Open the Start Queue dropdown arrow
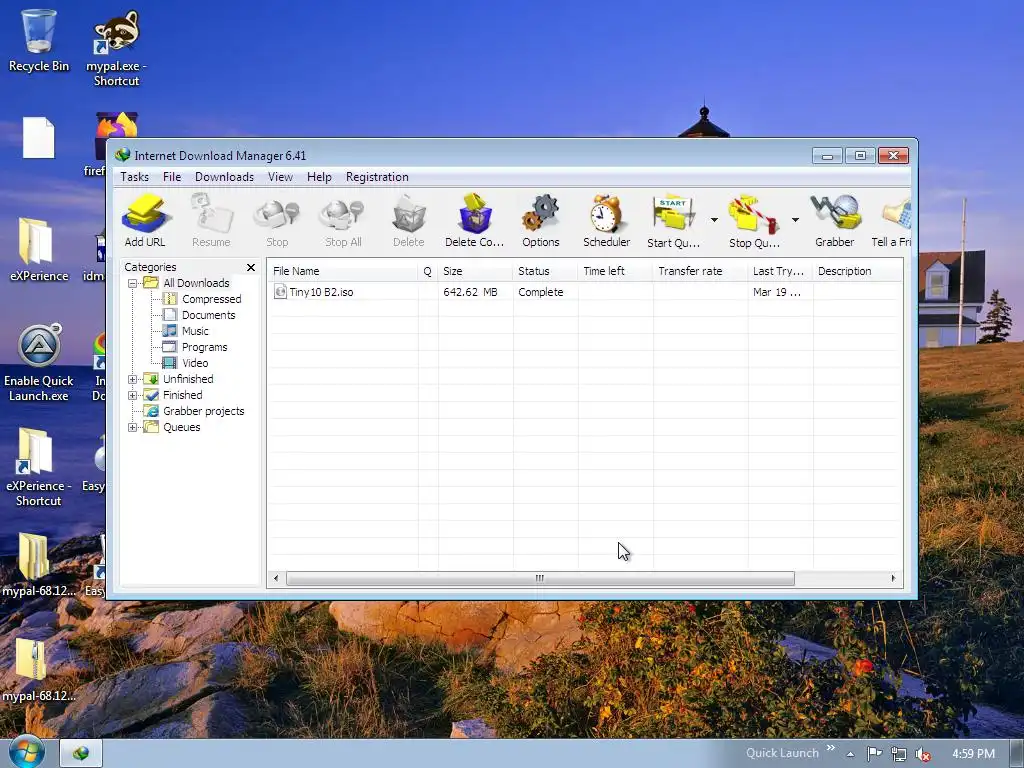Screen dimensions: 1024x768 tap(714, 220)
